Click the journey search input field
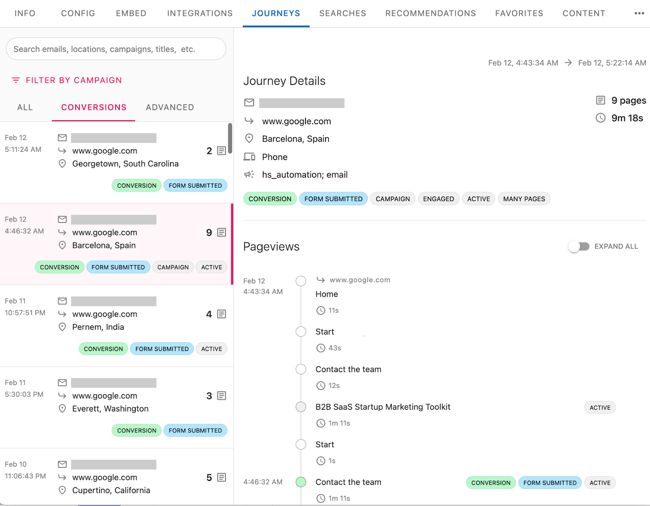The width and height of the screenshot is (650, 506). (x=116, y=49)
